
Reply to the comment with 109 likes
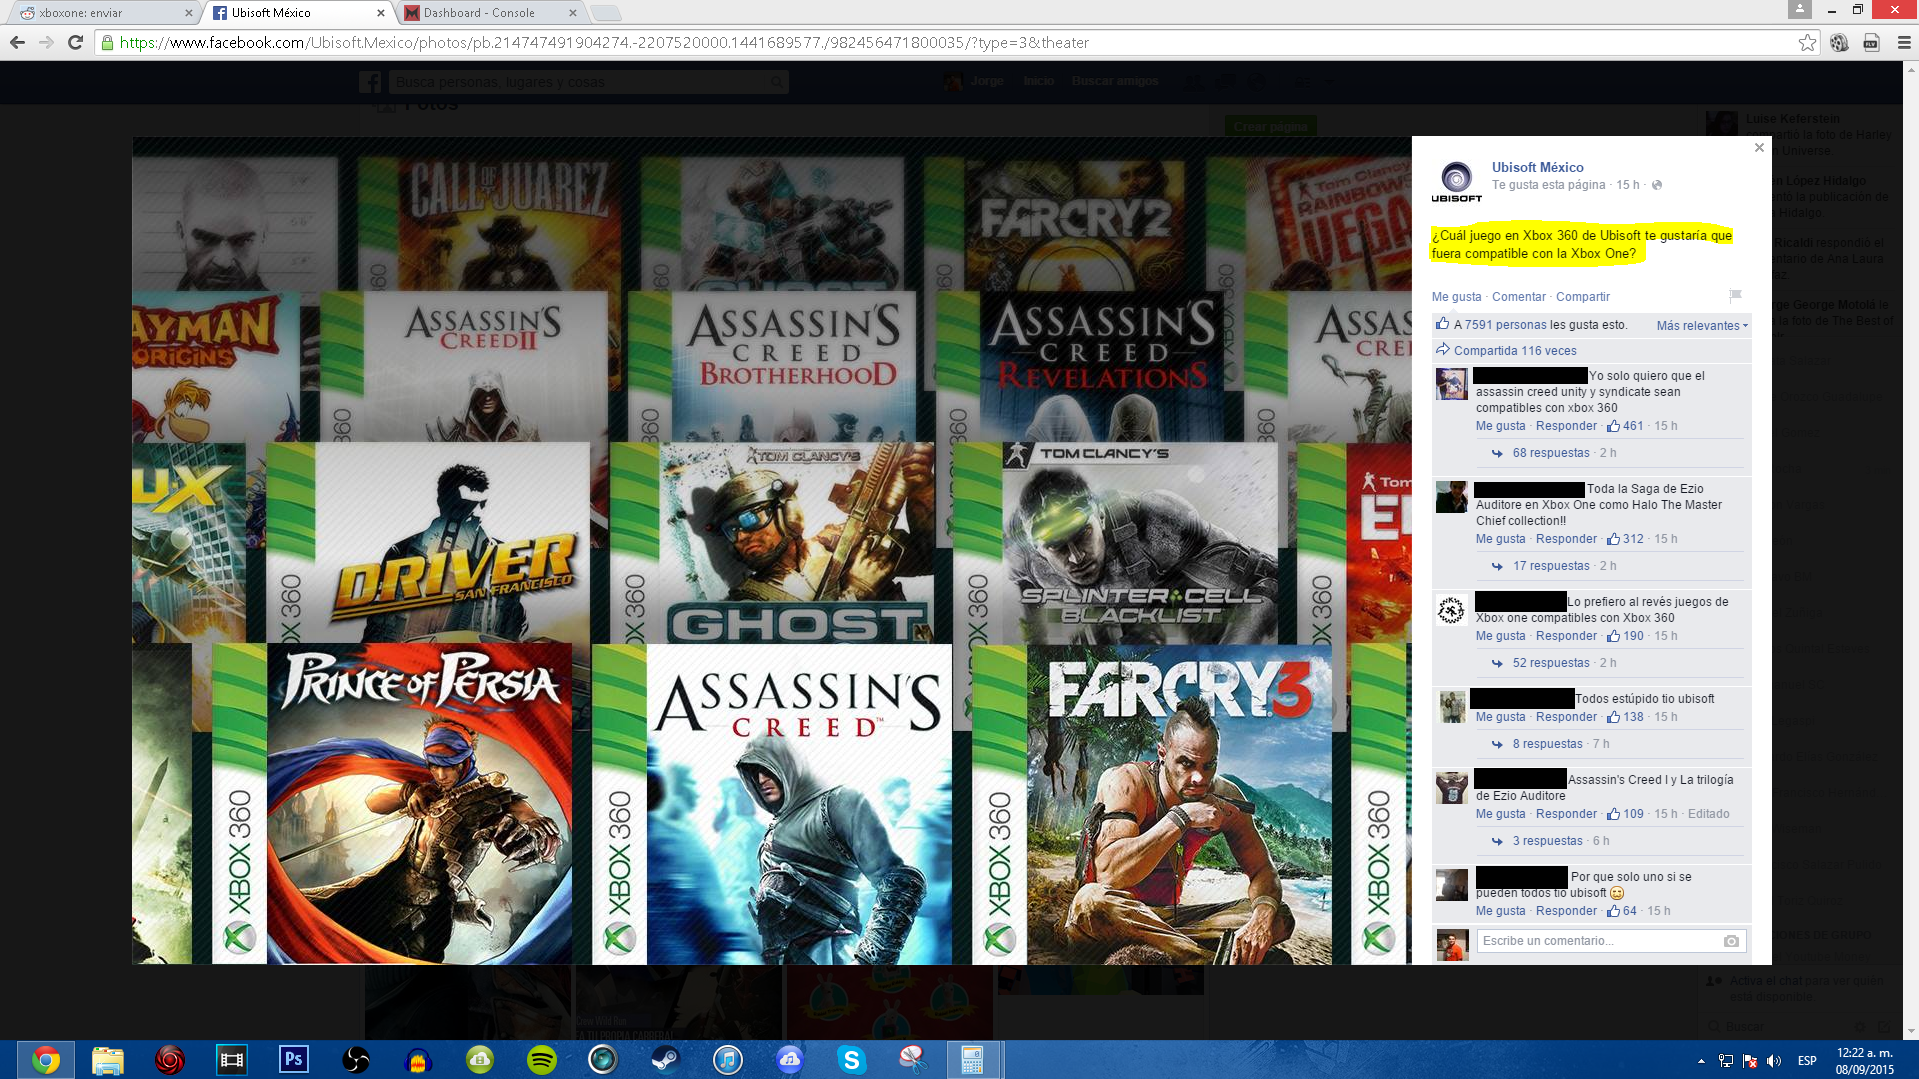[x=1566, y=814]
